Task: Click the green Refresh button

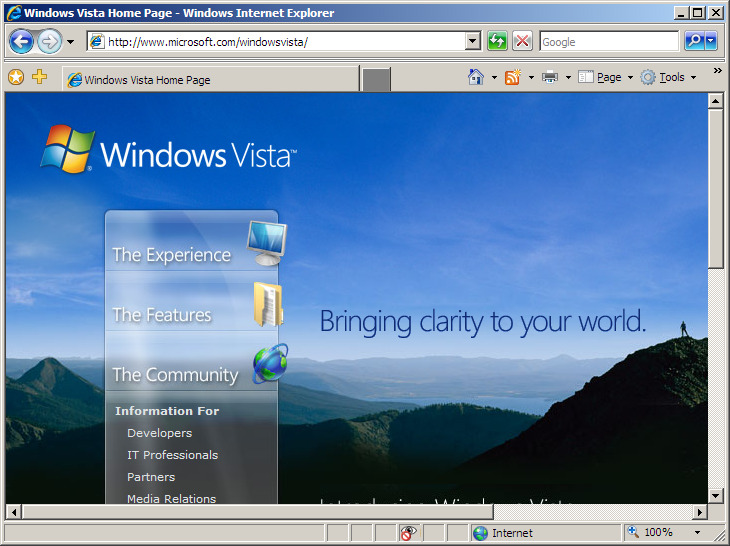Action: click(497, 41)
